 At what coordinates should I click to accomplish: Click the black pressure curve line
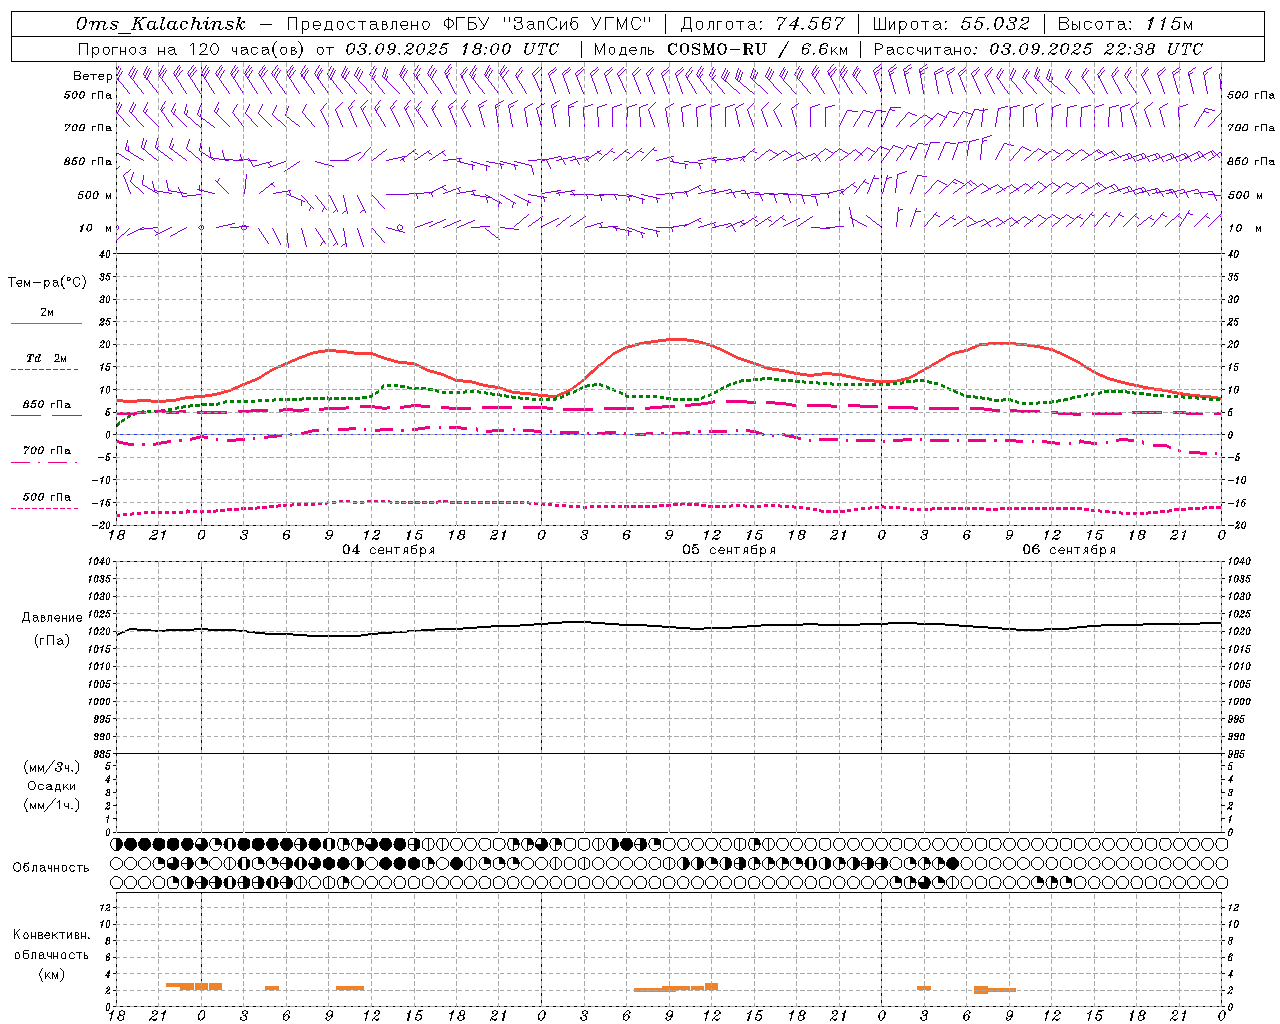click(669, 628)
